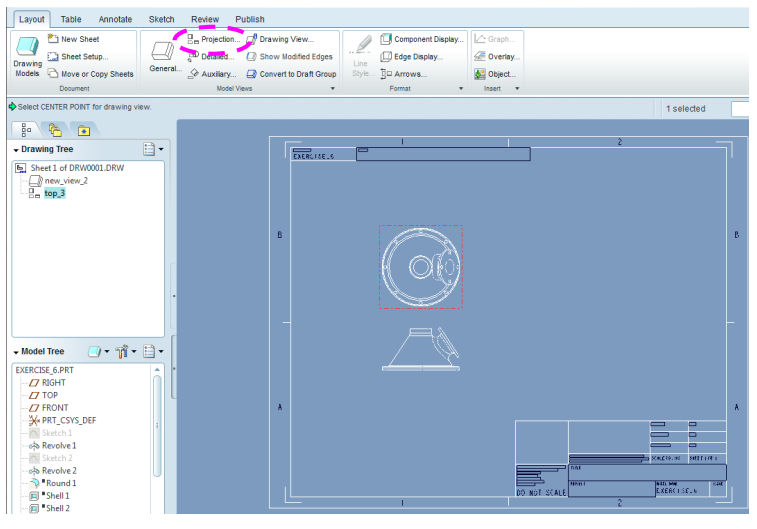This screenshot has width=757, height=529.
Task: Open the Table ribbon tab
Action: [x=71, y=19]
